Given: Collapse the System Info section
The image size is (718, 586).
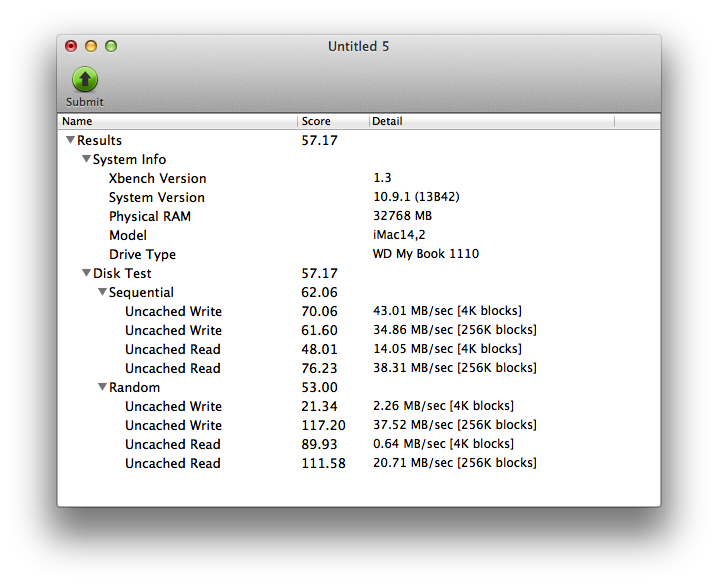Looking at the screenshot, I should coord(86,159).
